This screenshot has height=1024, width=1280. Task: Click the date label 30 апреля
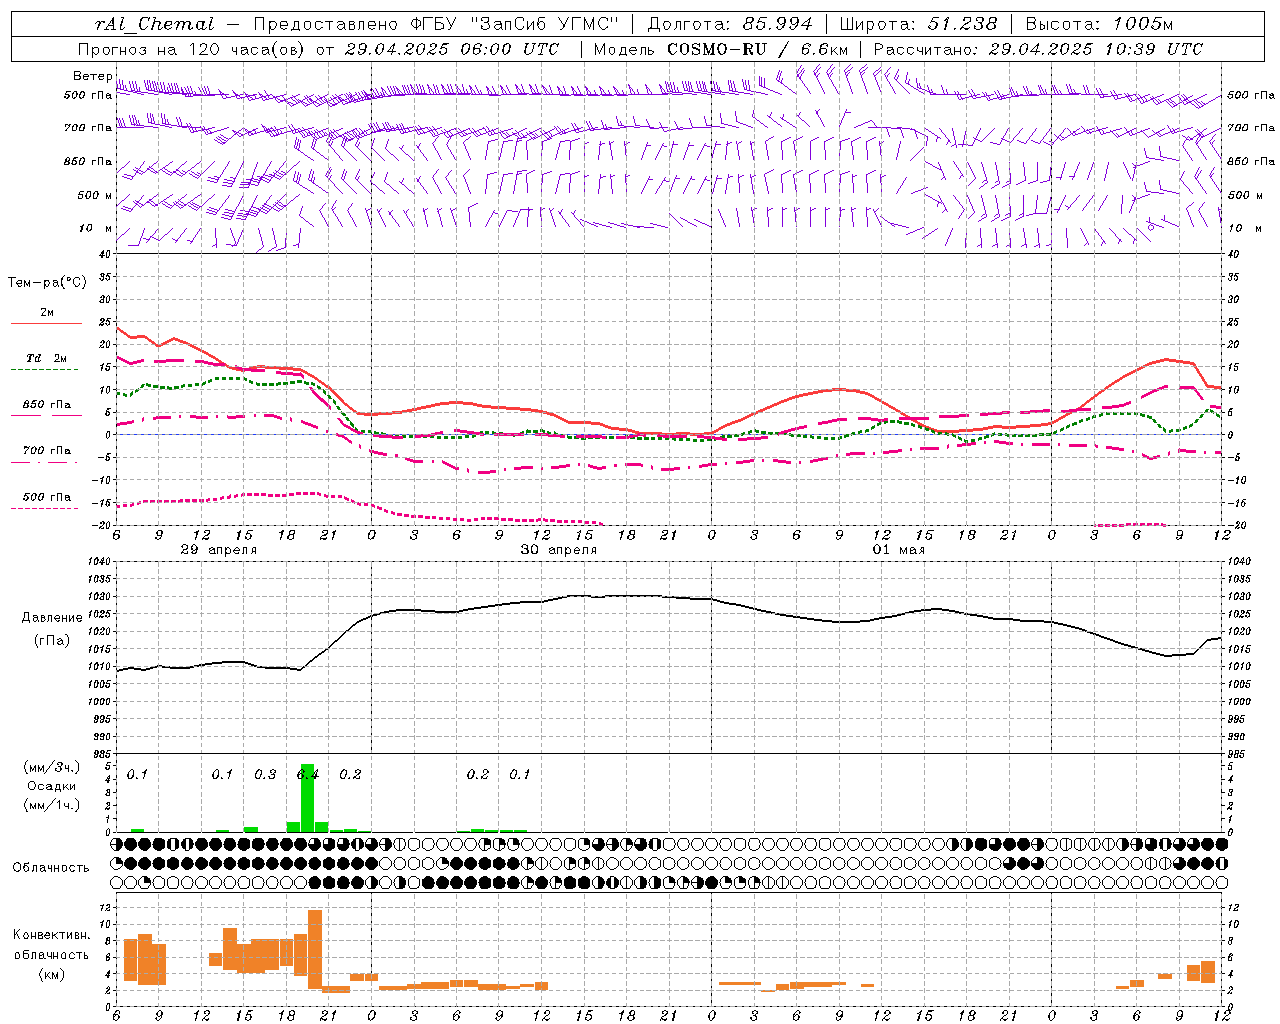coord(558,550)
